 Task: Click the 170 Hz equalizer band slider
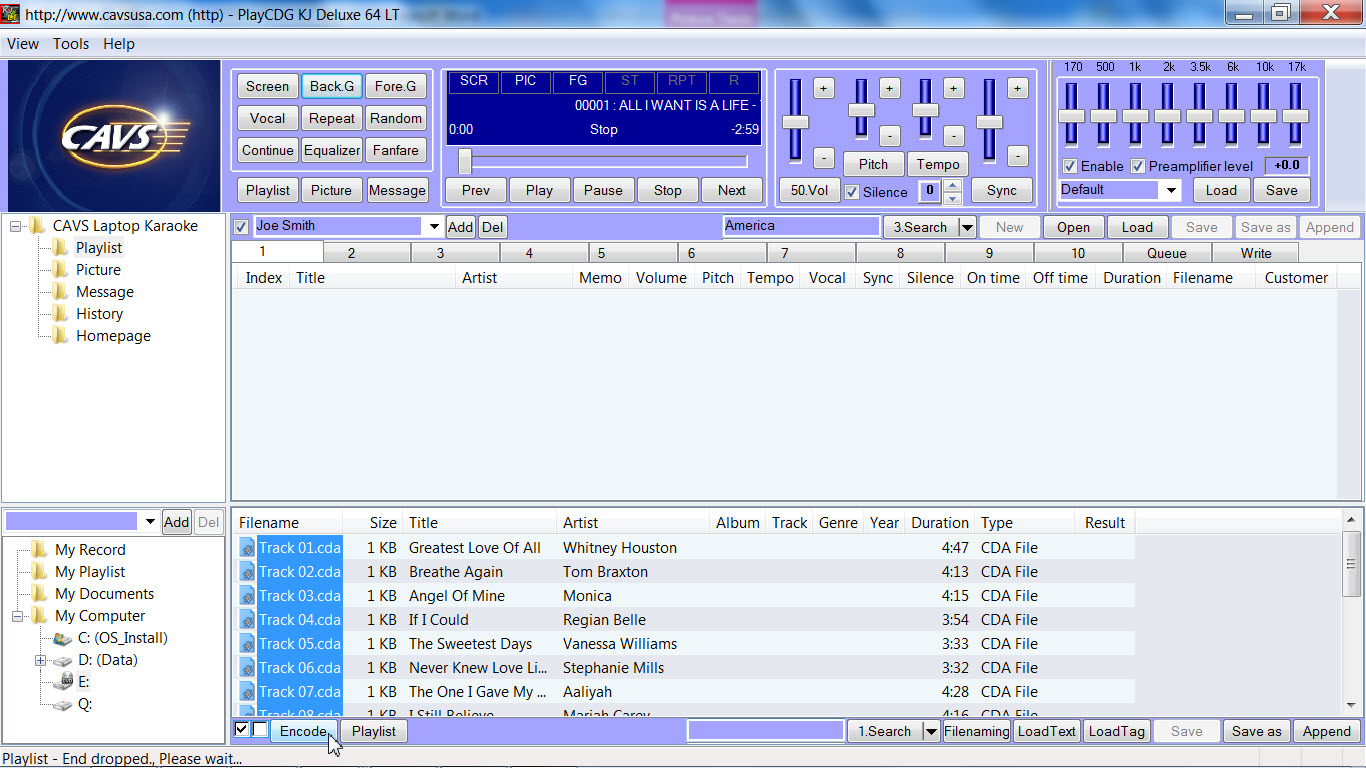point(1071,116)
